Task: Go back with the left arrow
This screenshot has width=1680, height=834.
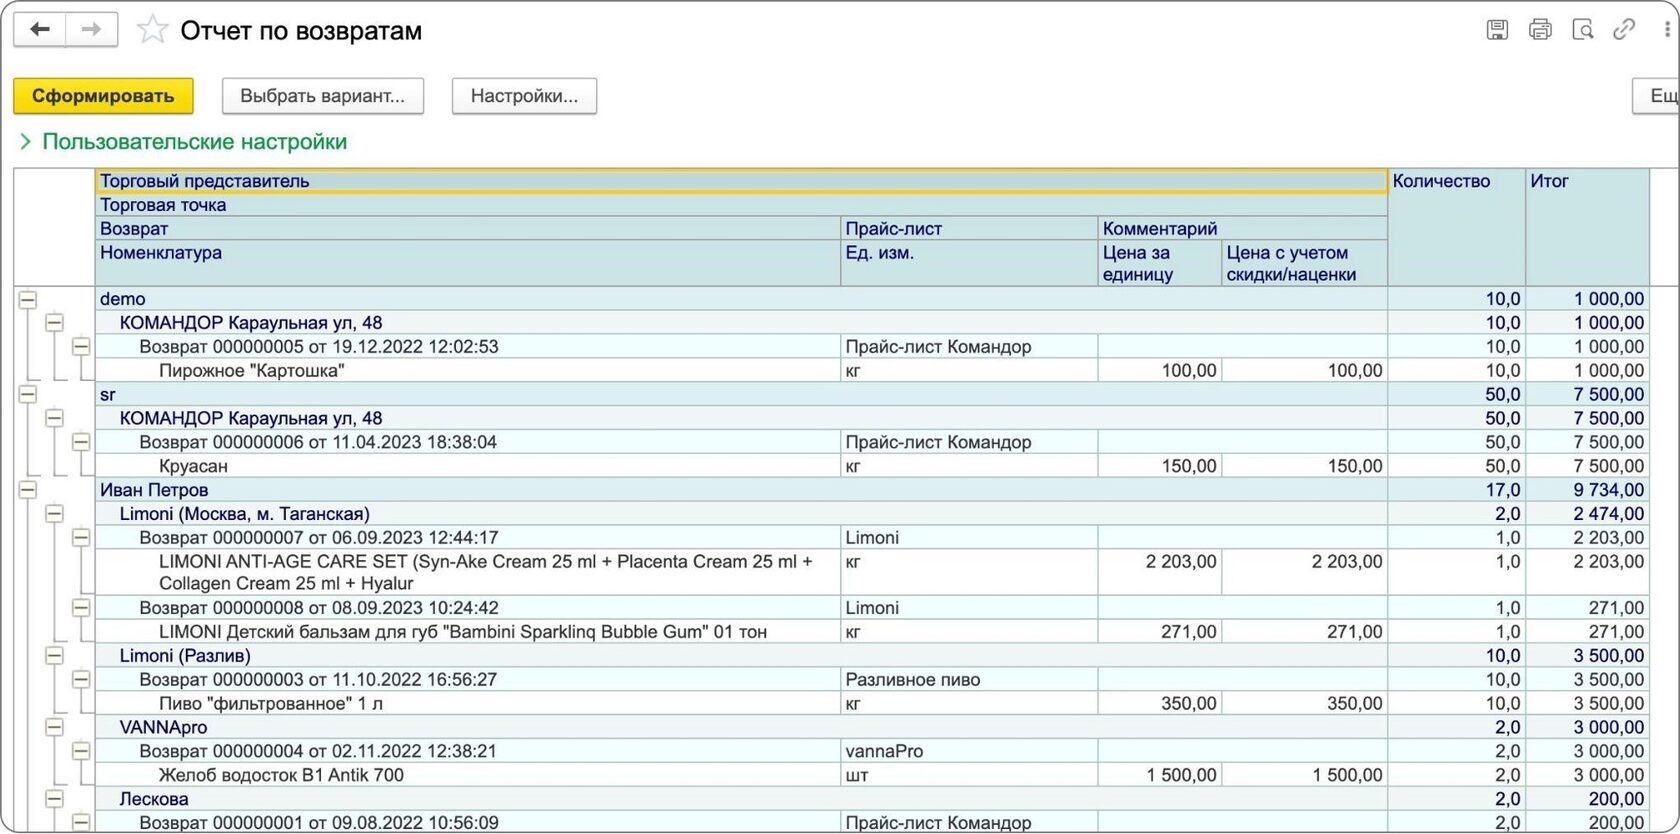Action: point(40,30)
